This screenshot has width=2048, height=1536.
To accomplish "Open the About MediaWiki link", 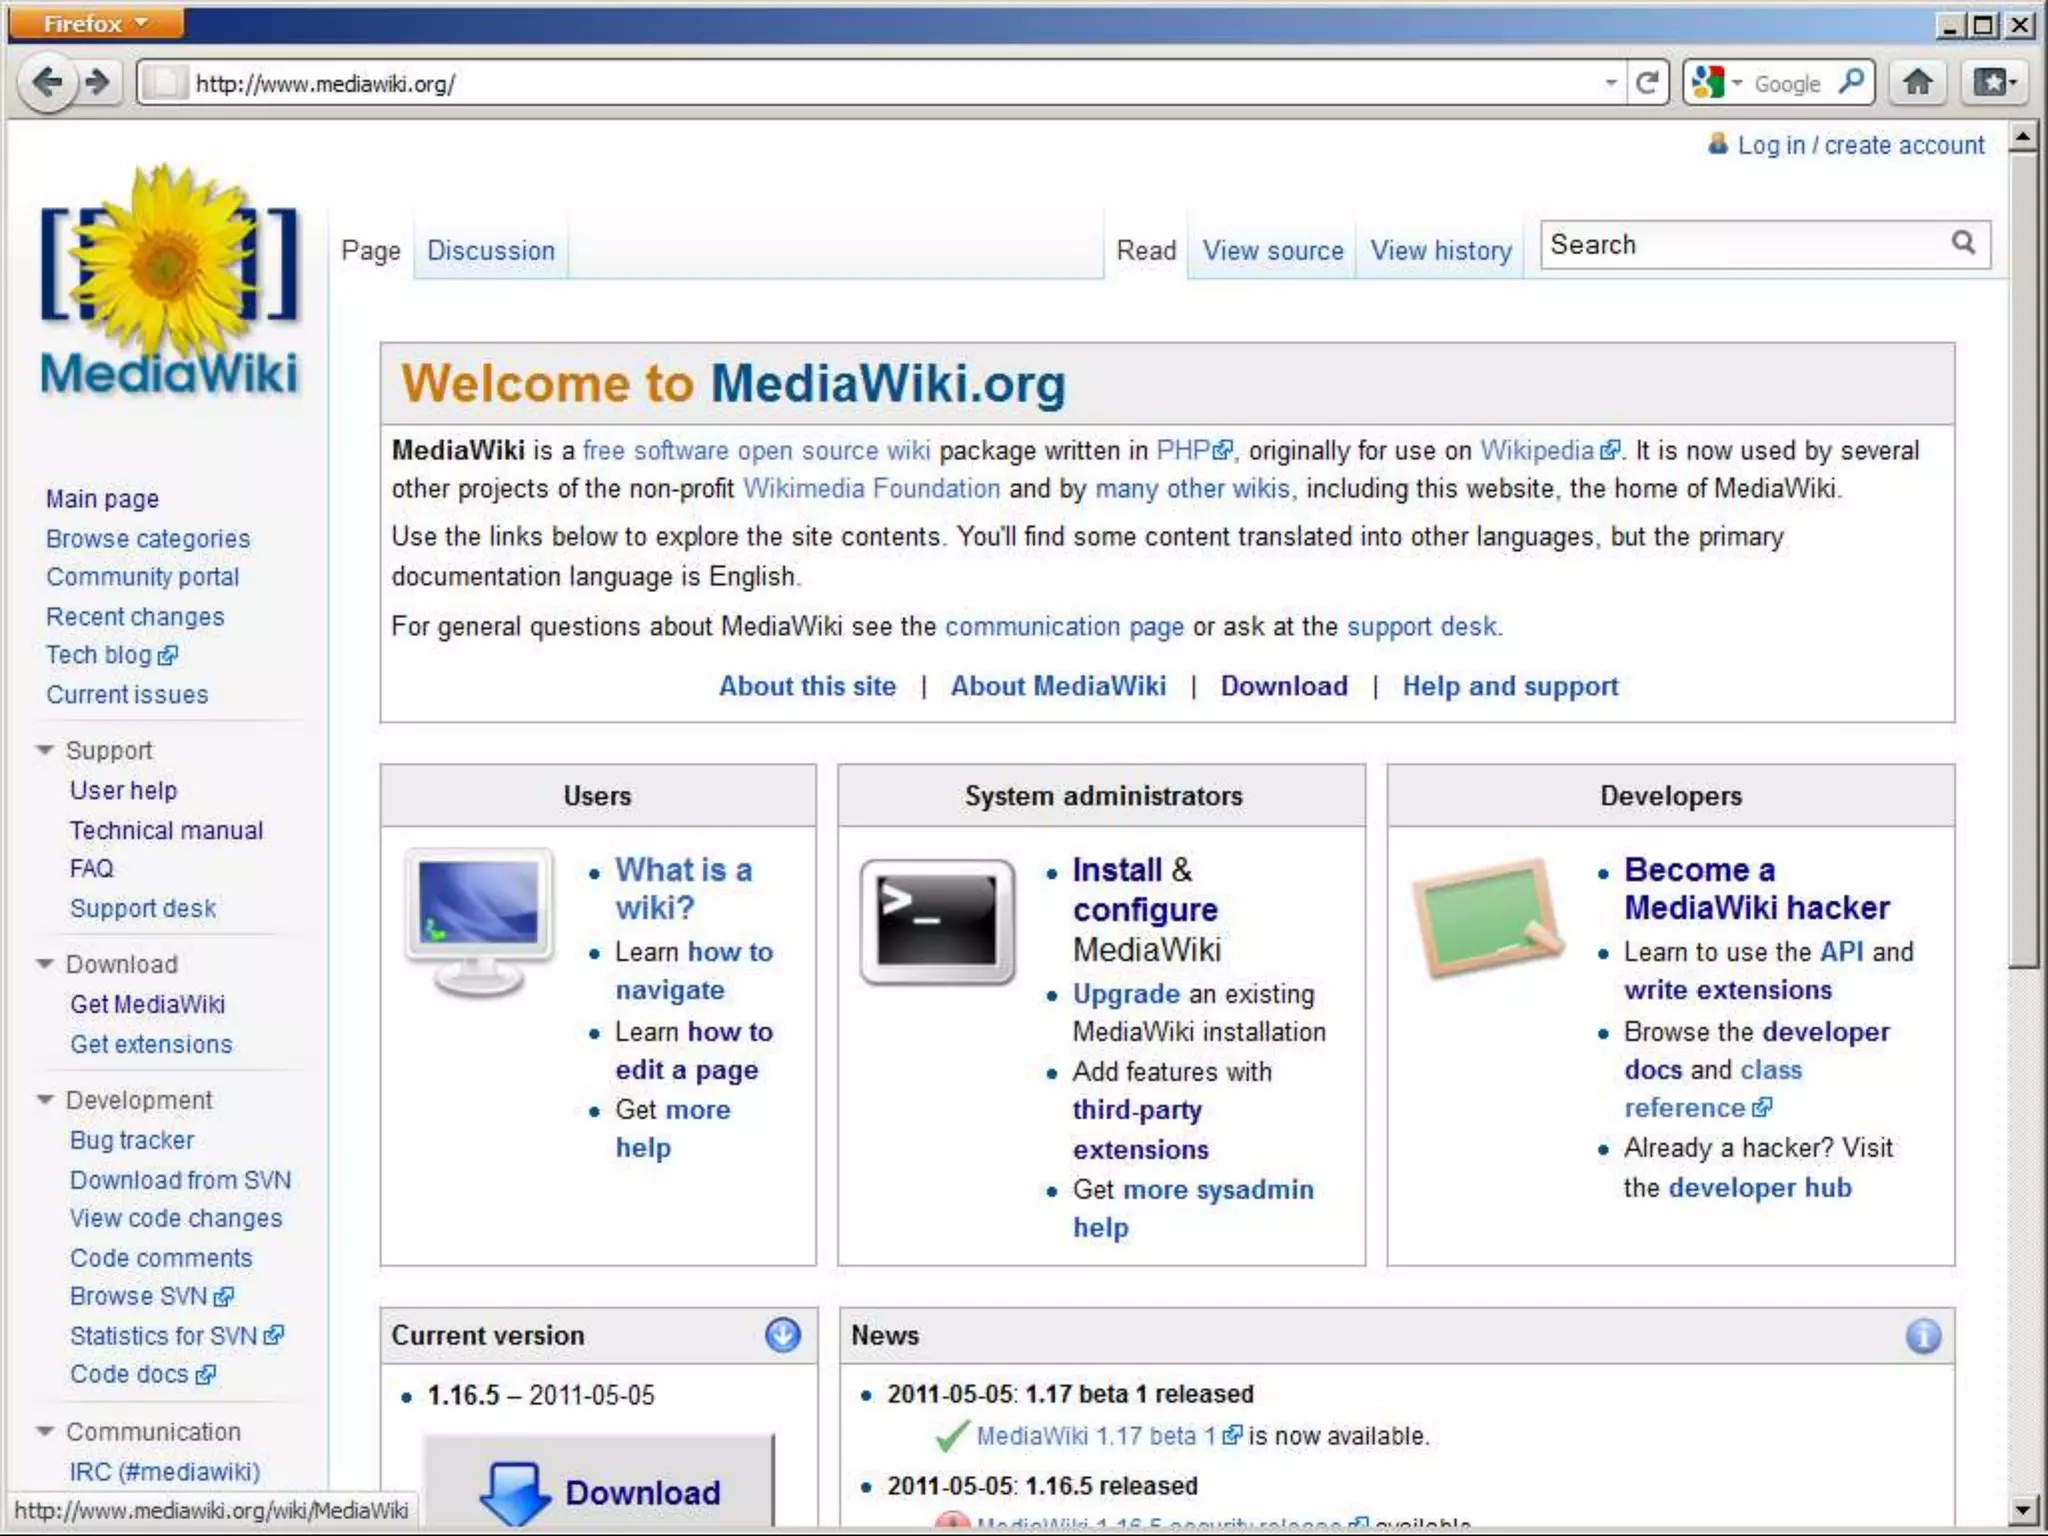I will click(x=1058, y=686).
